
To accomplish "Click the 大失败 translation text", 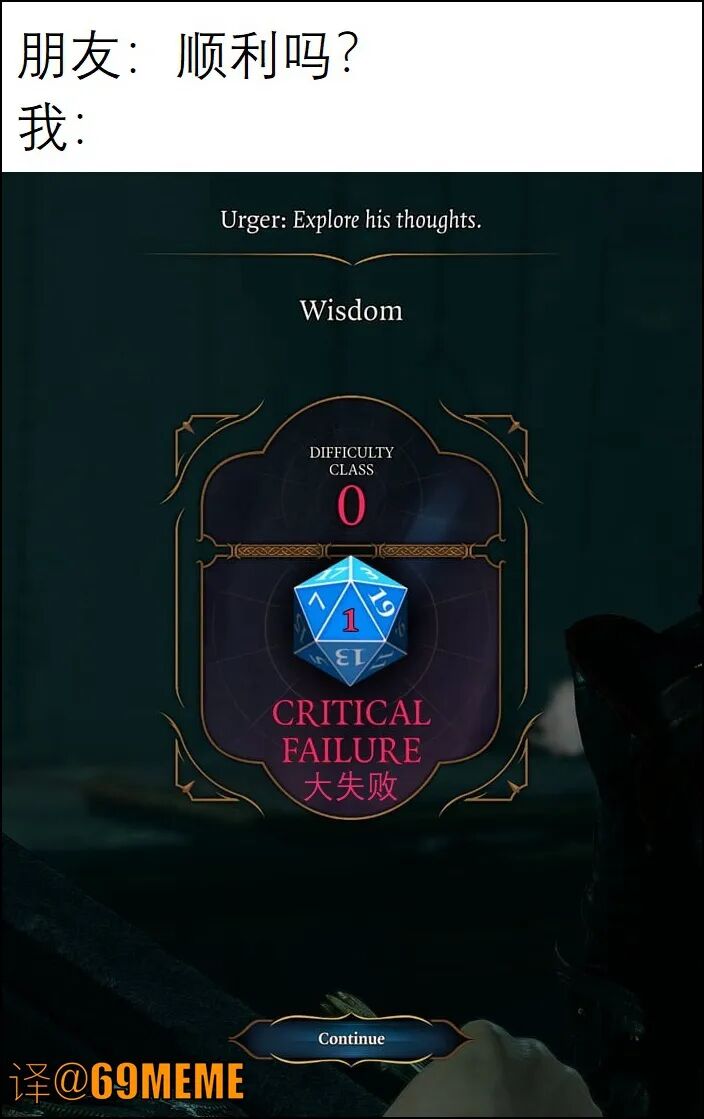I will point(350,786).
